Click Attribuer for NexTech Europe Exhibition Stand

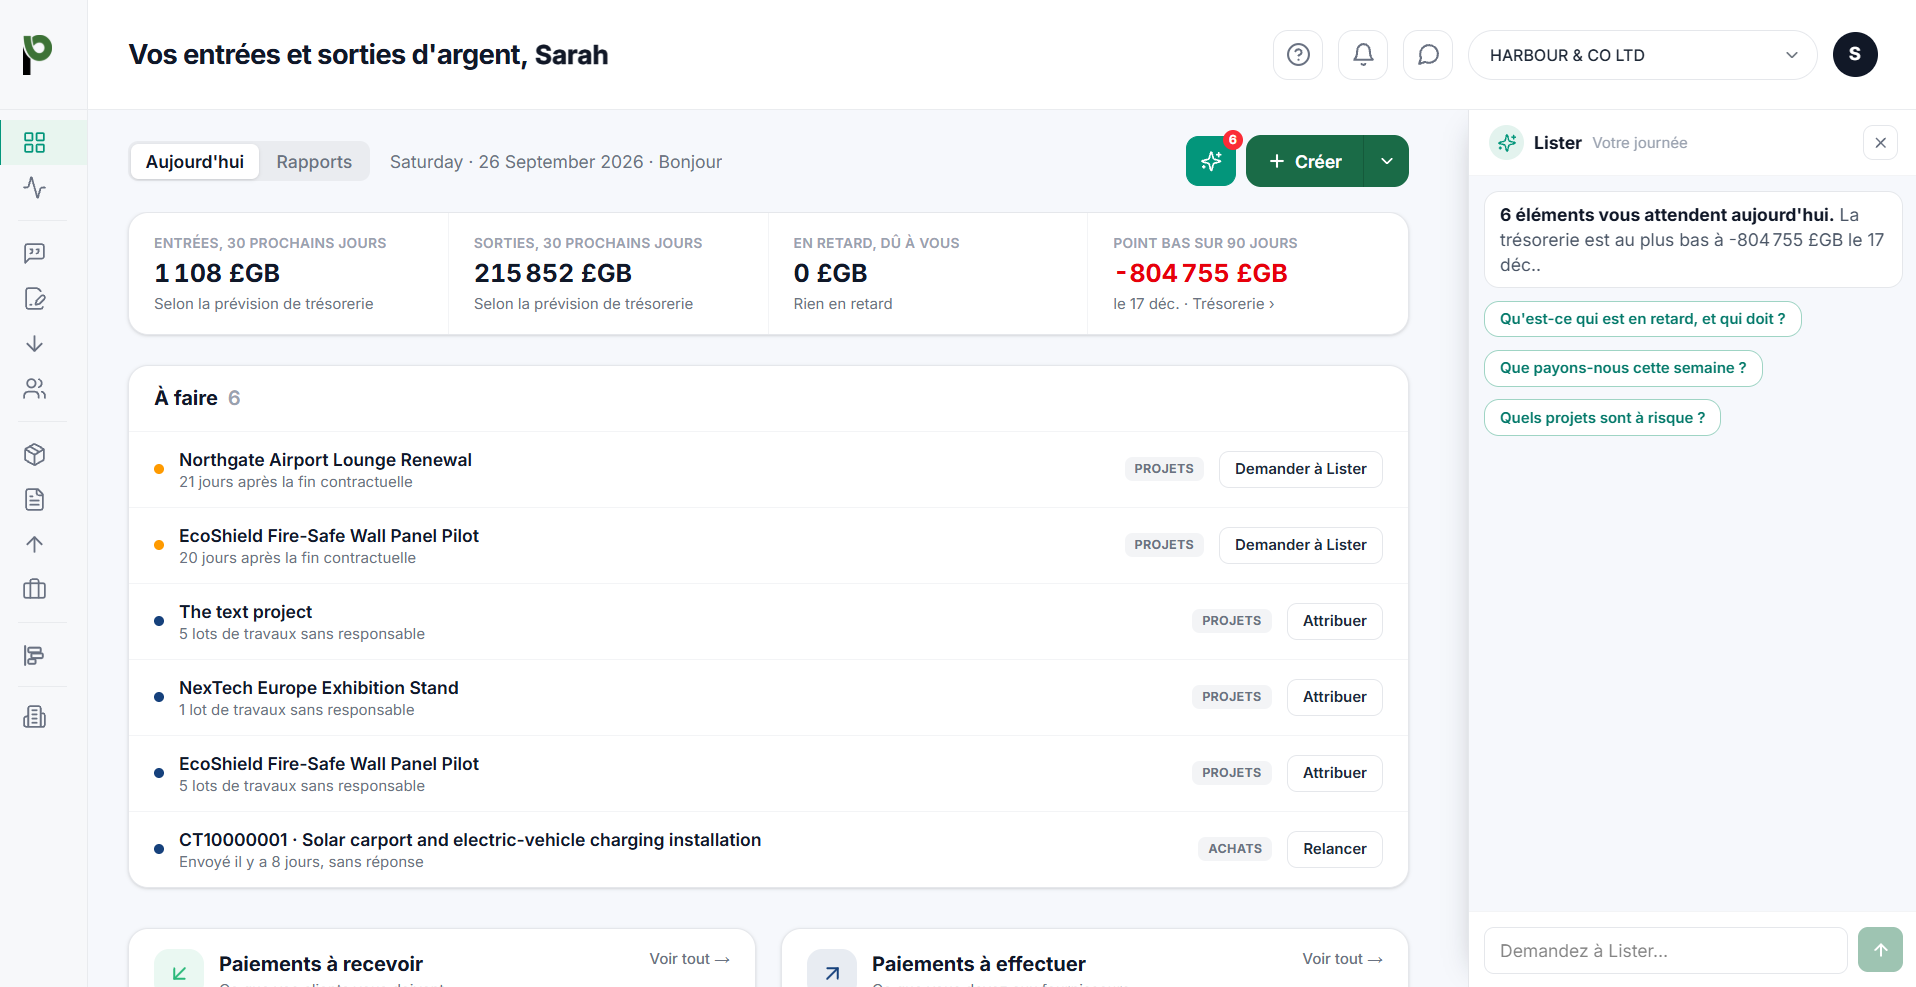(1334, 697)
